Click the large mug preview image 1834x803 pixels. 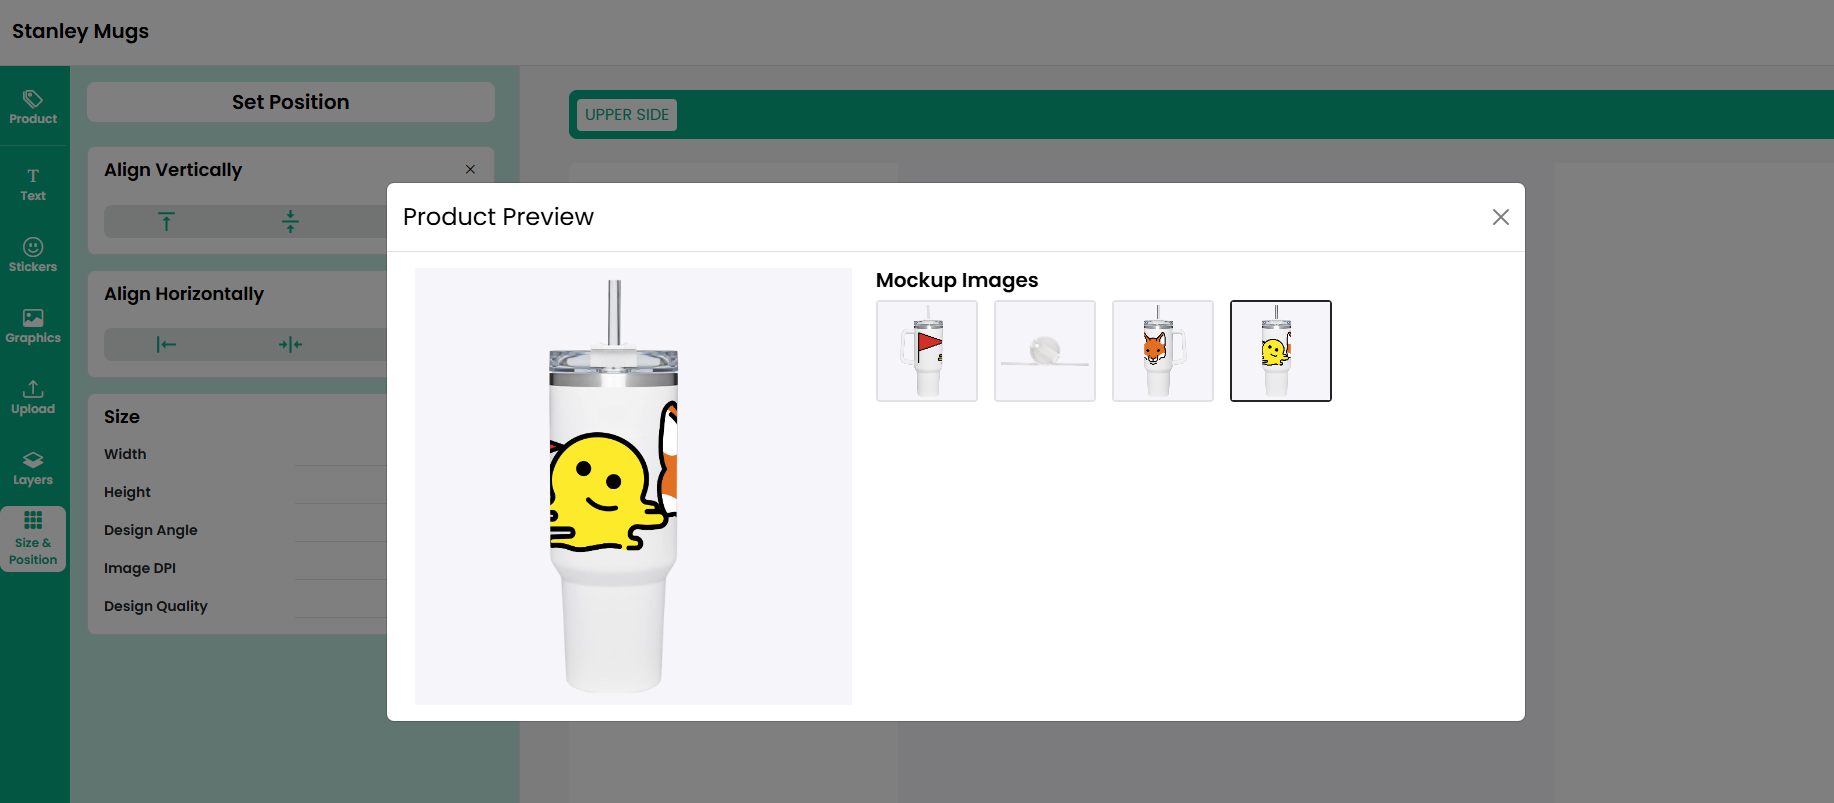[x=633, y=486]
